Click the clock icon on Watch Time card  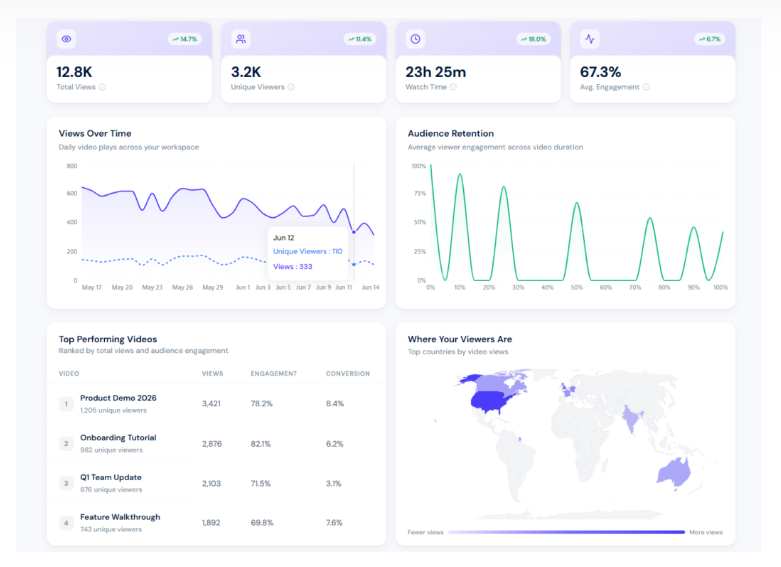[415, 39]
